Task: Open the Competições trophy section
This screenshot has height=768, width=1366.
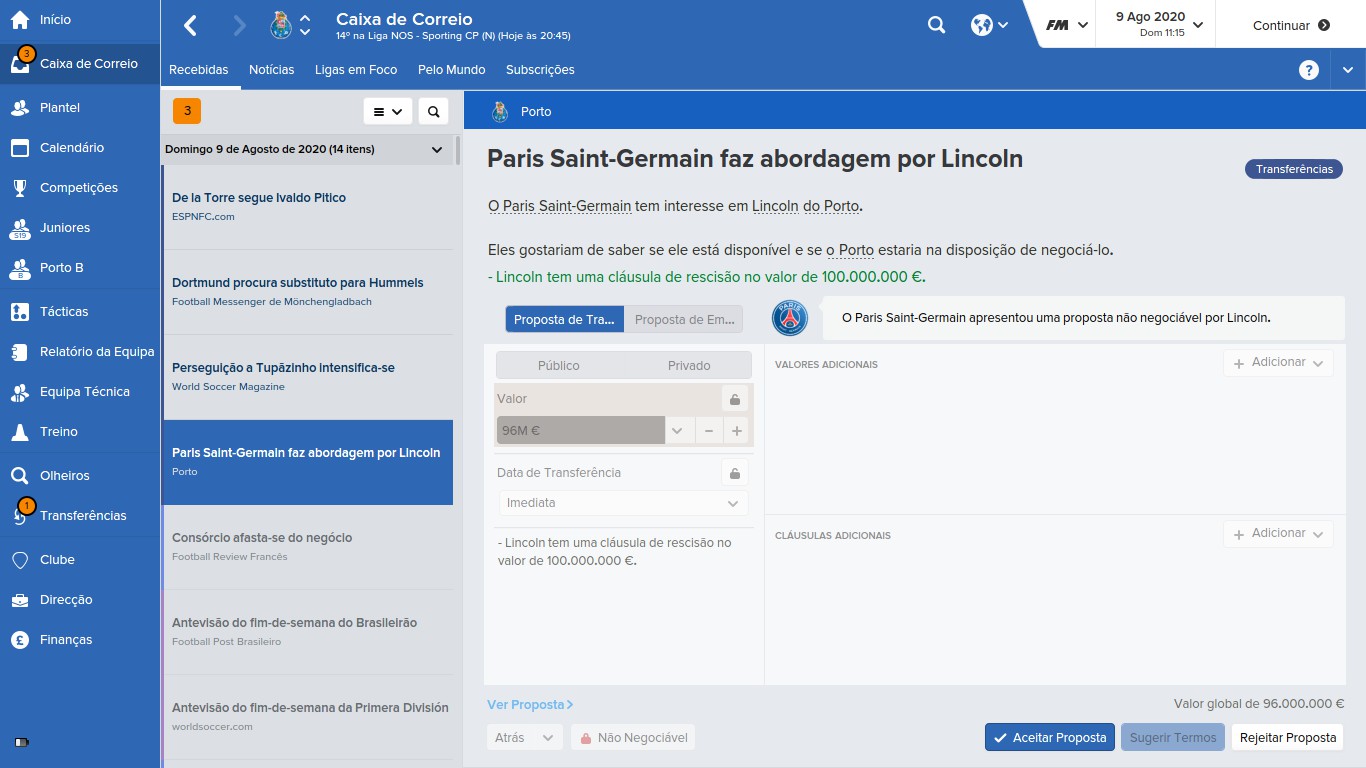Action: point(80,187)
